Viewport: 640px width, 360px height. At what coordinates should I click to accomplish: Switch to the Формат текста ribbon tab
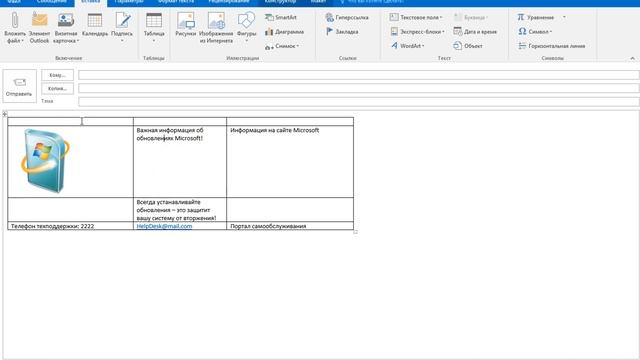[x=176, y=2]
